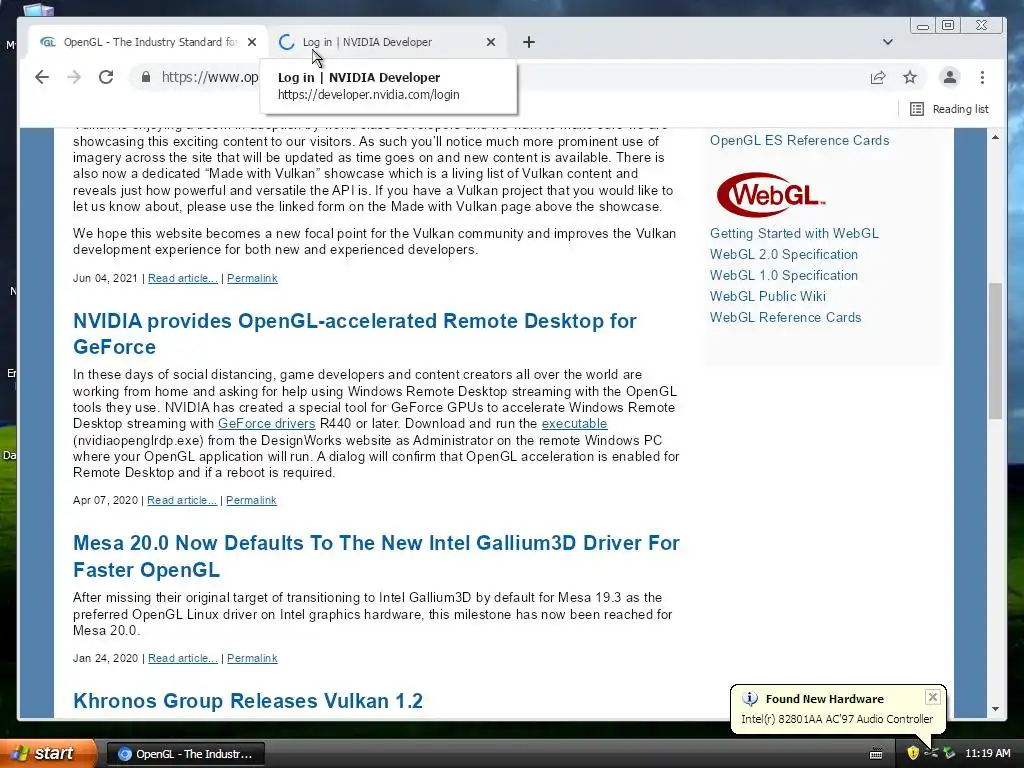
Task: Open the Chrome profile avatar
Action: coord(950,77)
